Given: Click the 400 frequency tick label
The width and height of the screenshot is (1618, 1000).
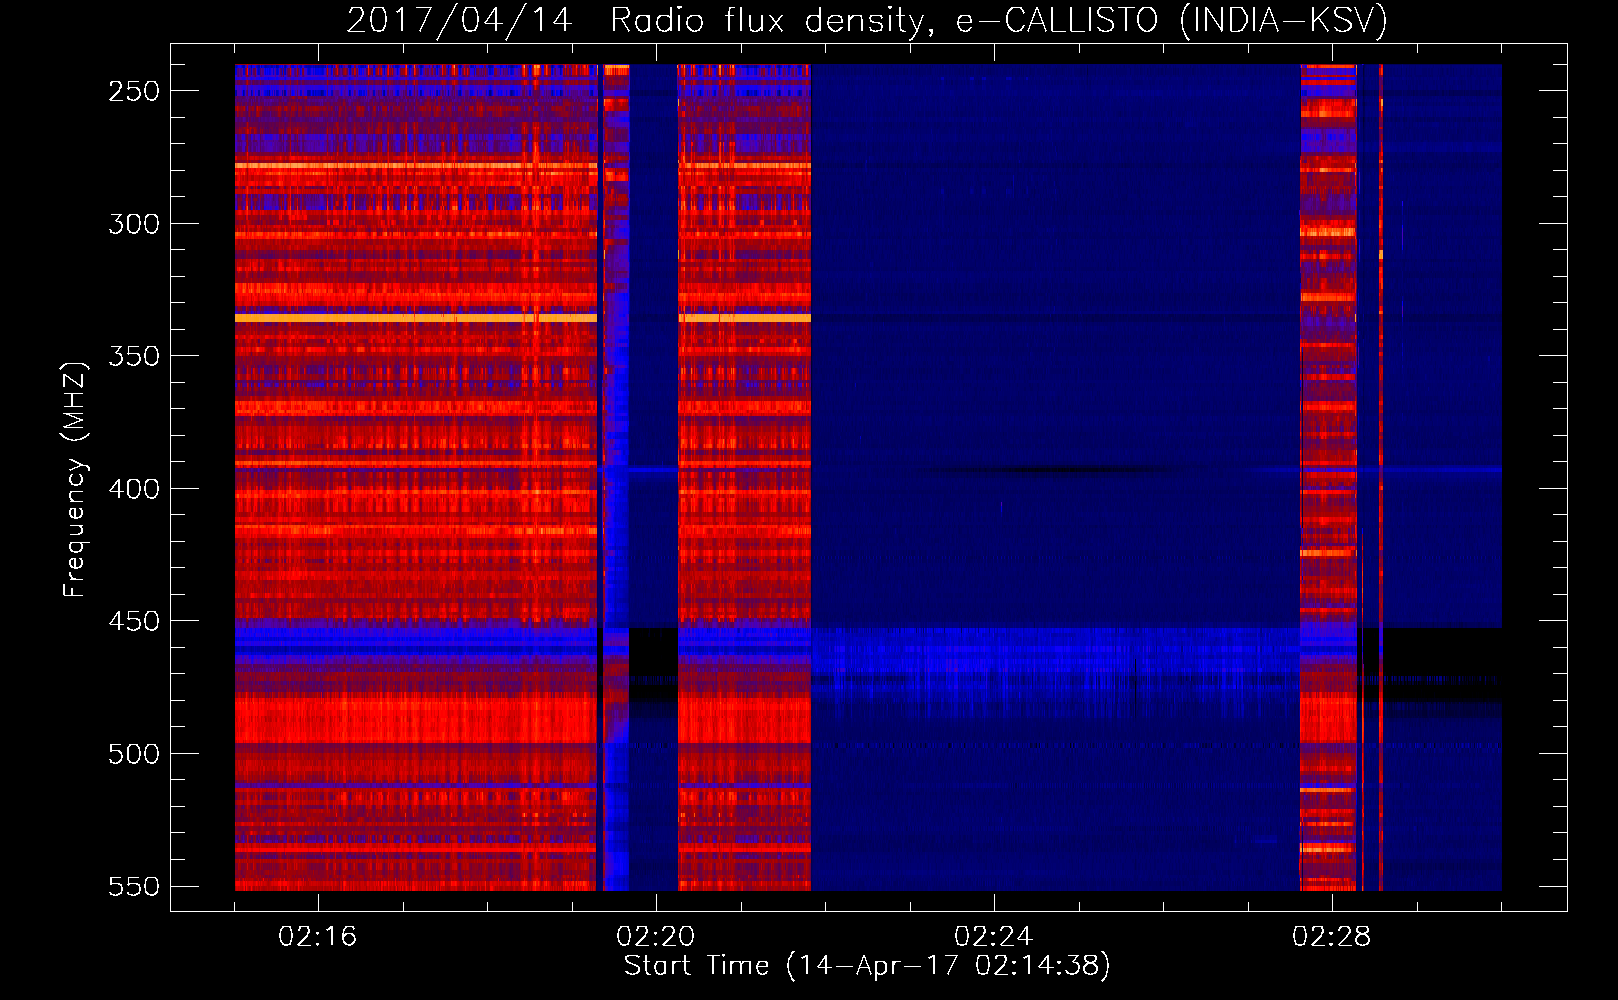Looking at the screenshot, I should tap(134, 489).
